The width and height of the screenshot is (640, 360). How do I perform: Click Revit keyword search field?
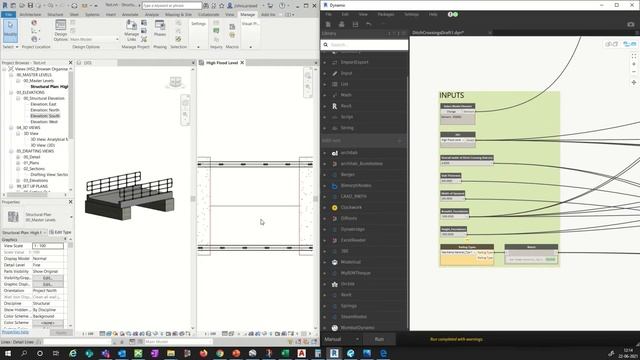(172, 6)
